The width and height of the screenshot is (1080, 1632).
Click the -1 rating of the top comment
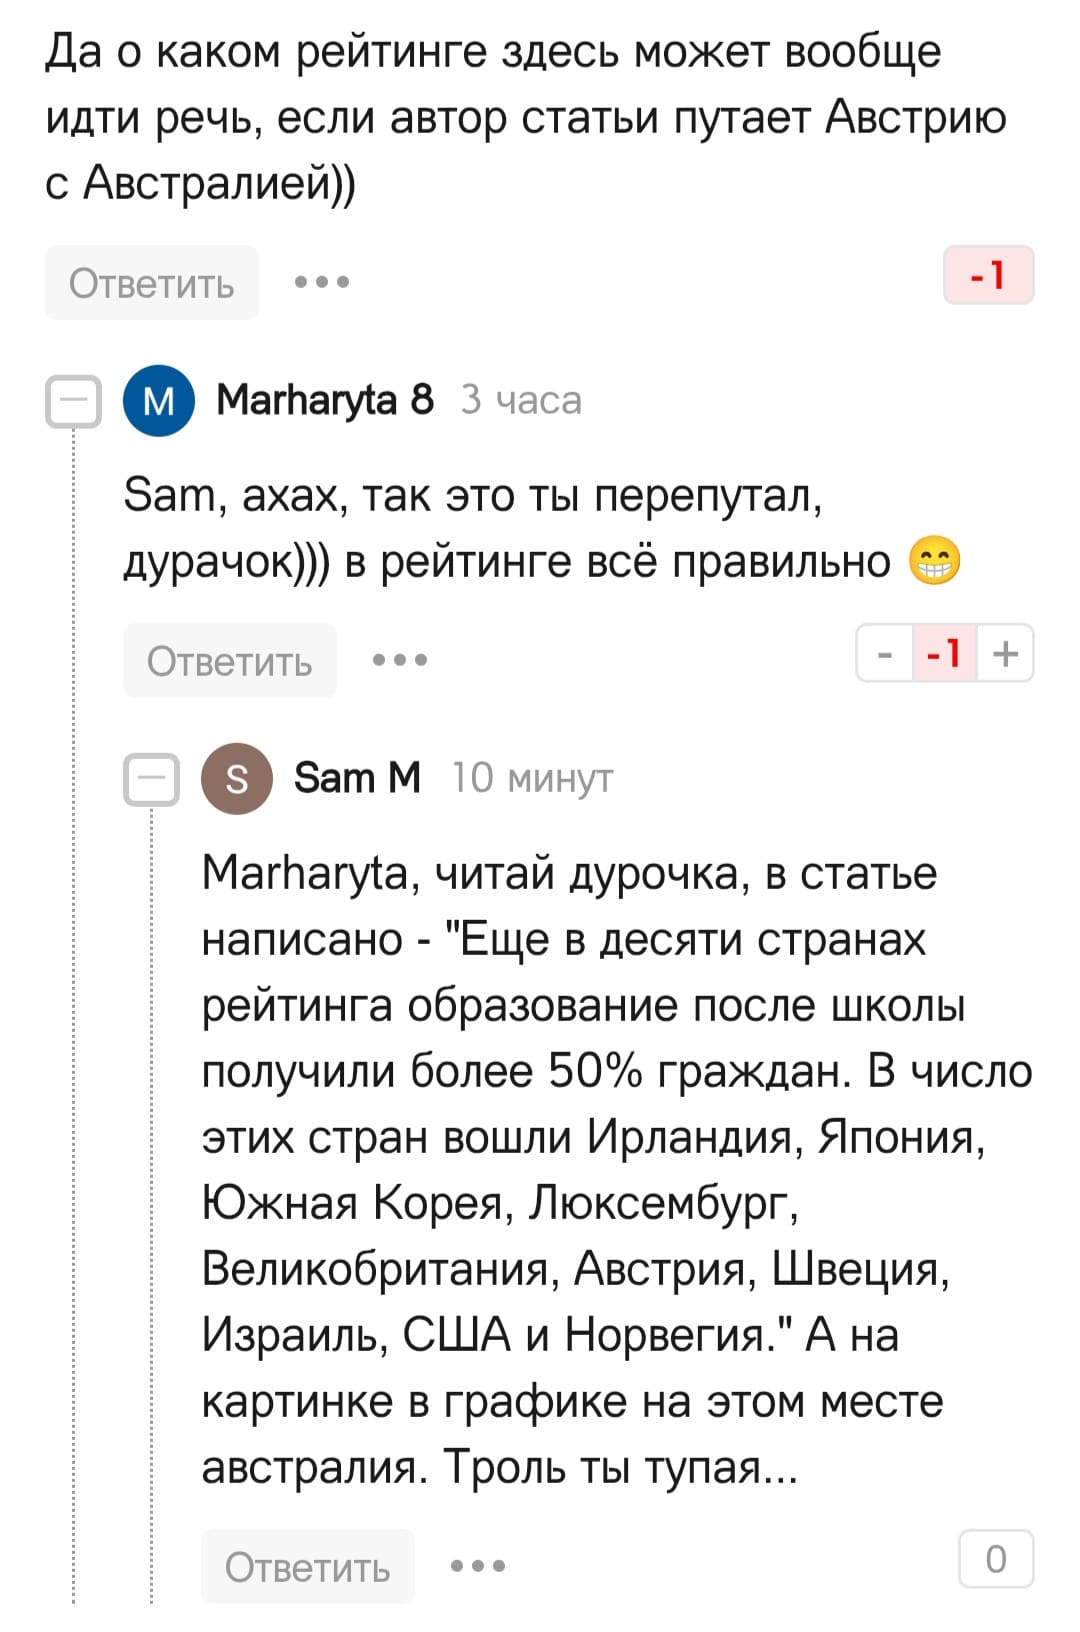coord(988,275)
